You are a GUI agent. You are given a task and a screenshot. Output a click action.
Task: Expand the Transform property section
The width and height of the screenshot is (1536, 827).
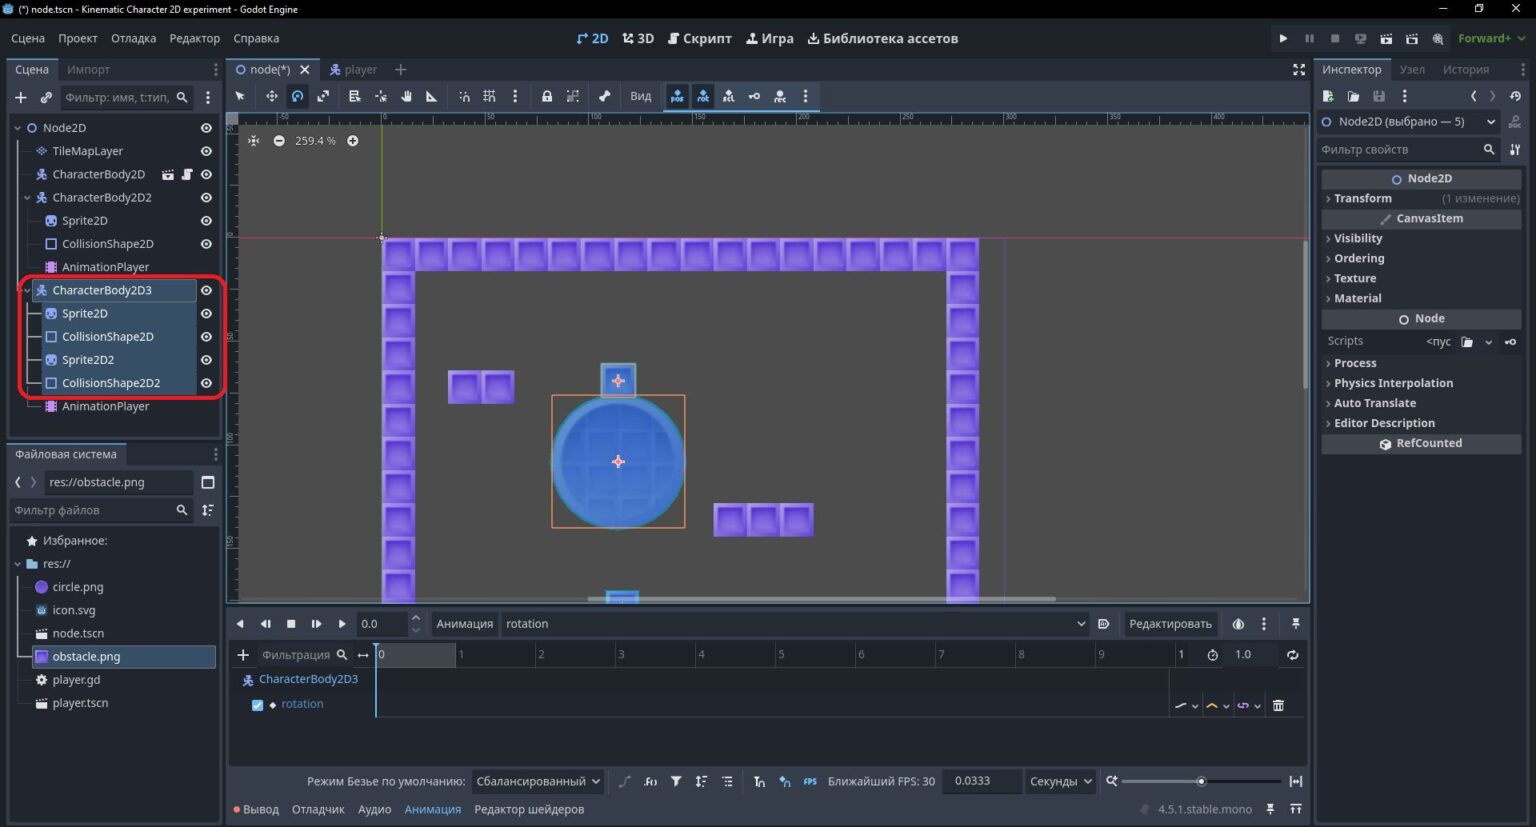point(1421,198)
